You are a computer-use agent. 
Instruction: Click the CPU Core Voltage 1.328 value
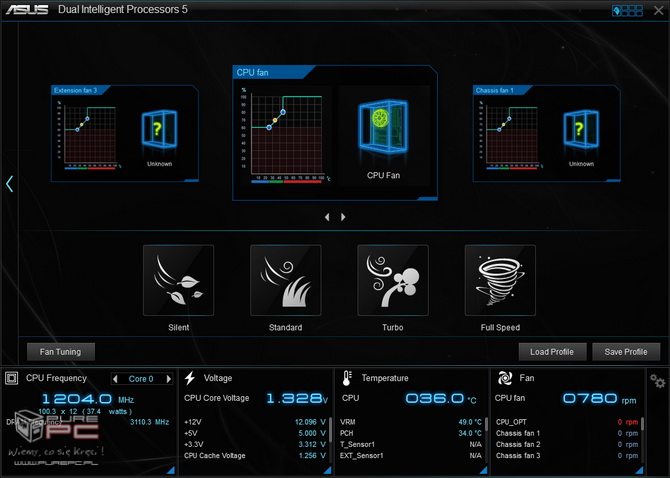point(297,399)
